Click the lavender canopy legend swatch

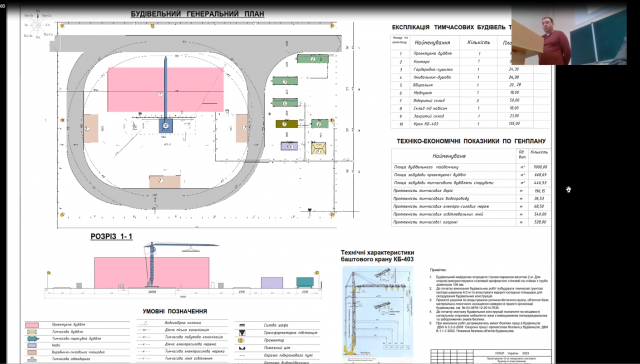tap(32, 345)
